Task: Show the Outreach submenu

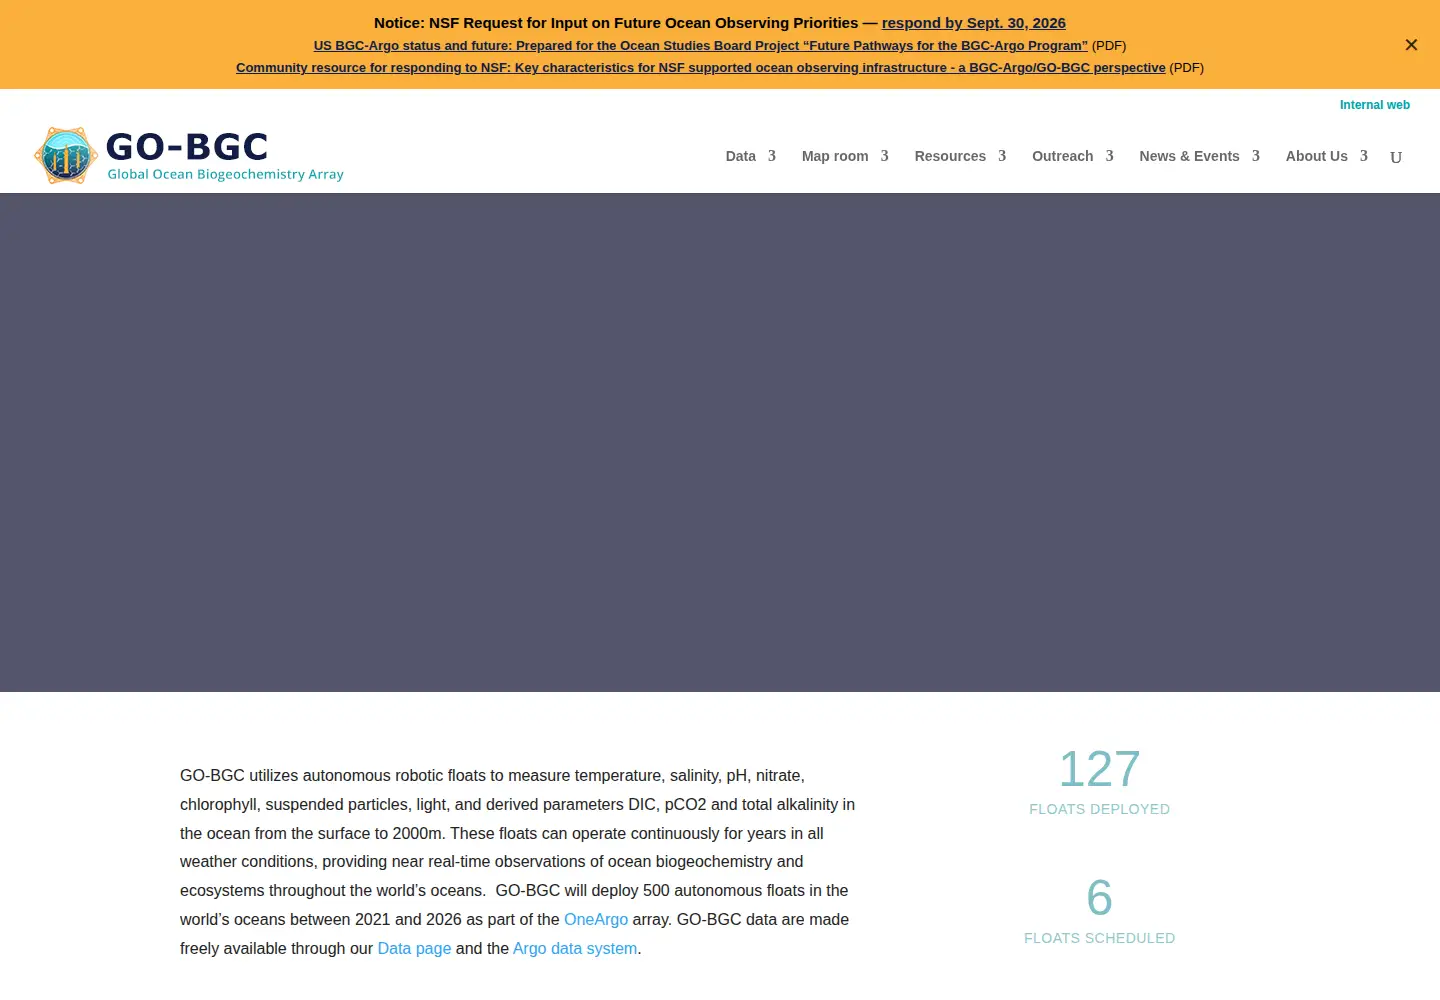Action: [x=1073, y=156]
